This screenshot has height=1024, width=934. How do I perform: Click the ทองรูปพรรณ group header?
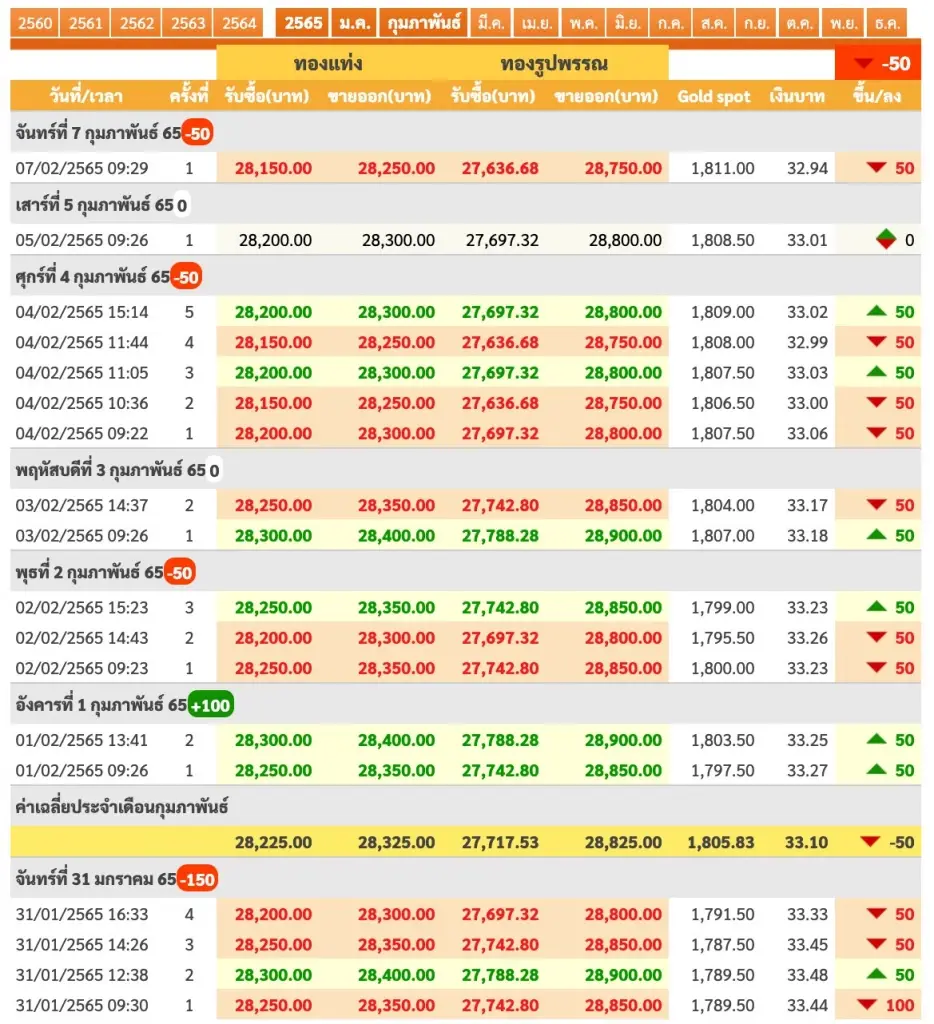554,63
